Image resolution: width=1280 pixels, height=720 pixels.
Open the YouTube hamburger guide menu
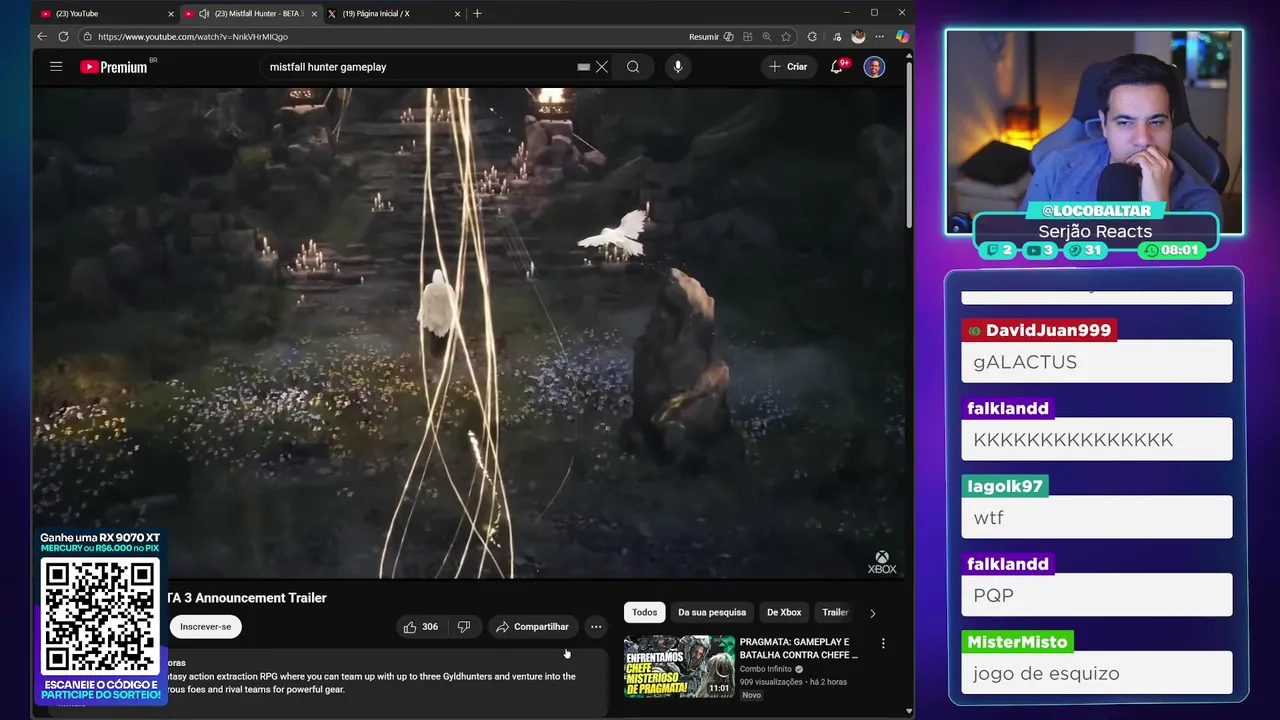[56, 67]
